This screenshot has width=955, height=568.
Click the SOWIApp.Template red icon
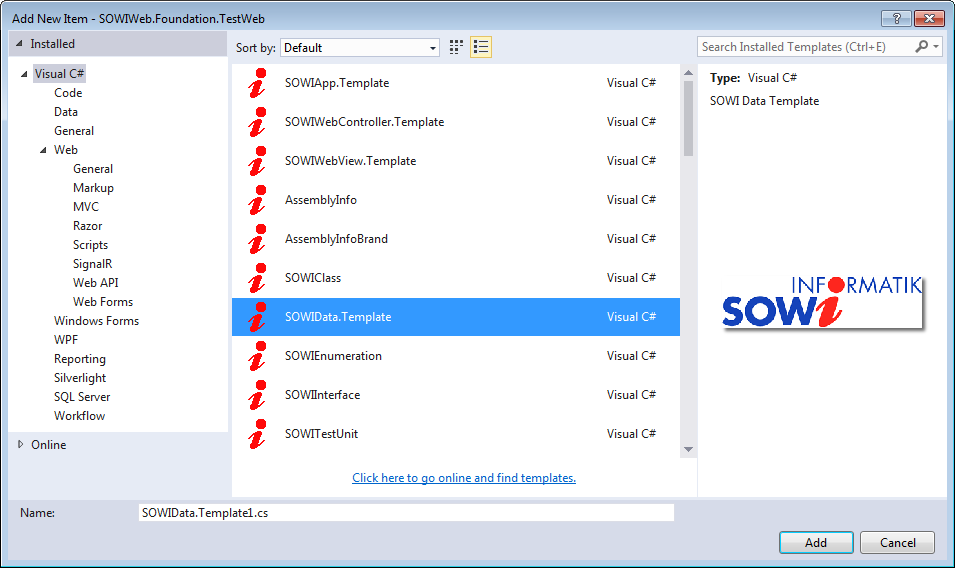pyautogui.click(x=258, y=83)
